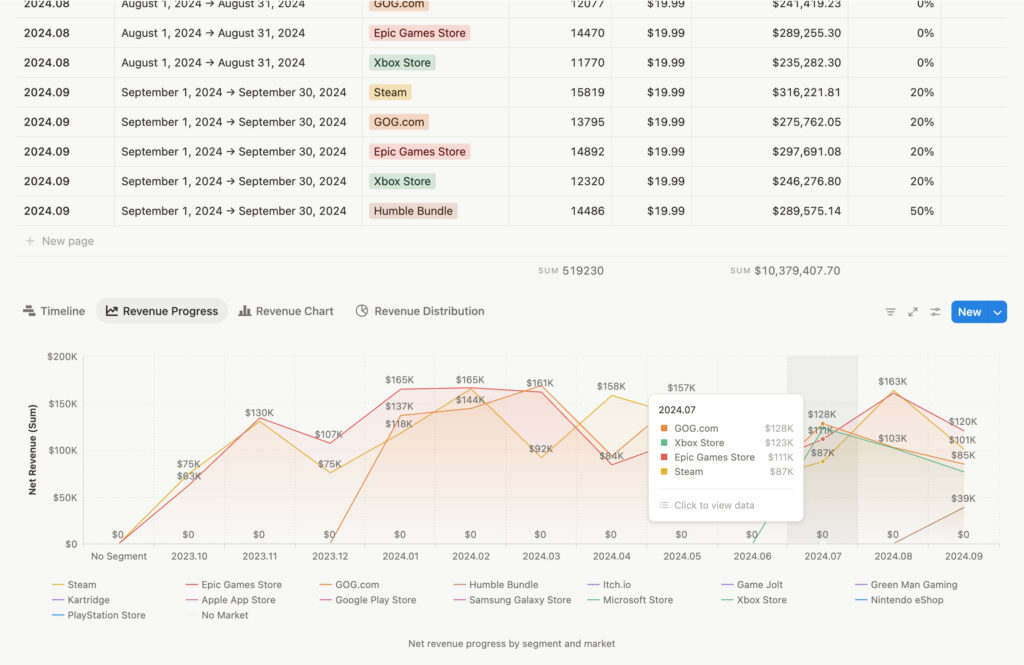Toggle the Microsoft Store legend entry

(630, 600)
